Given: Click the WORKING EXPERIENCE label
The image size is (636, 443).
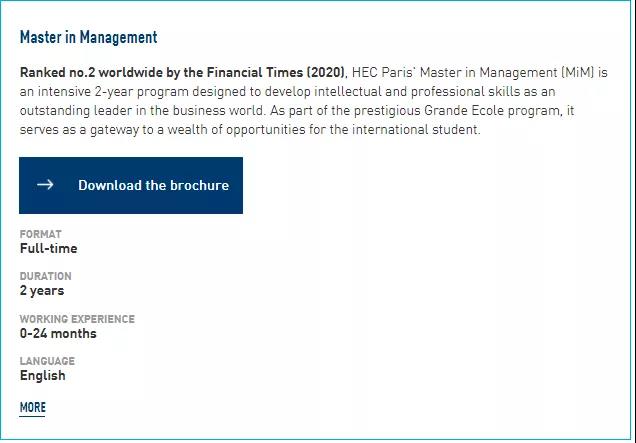Looking at the screenshot, I should pos(77,319).
